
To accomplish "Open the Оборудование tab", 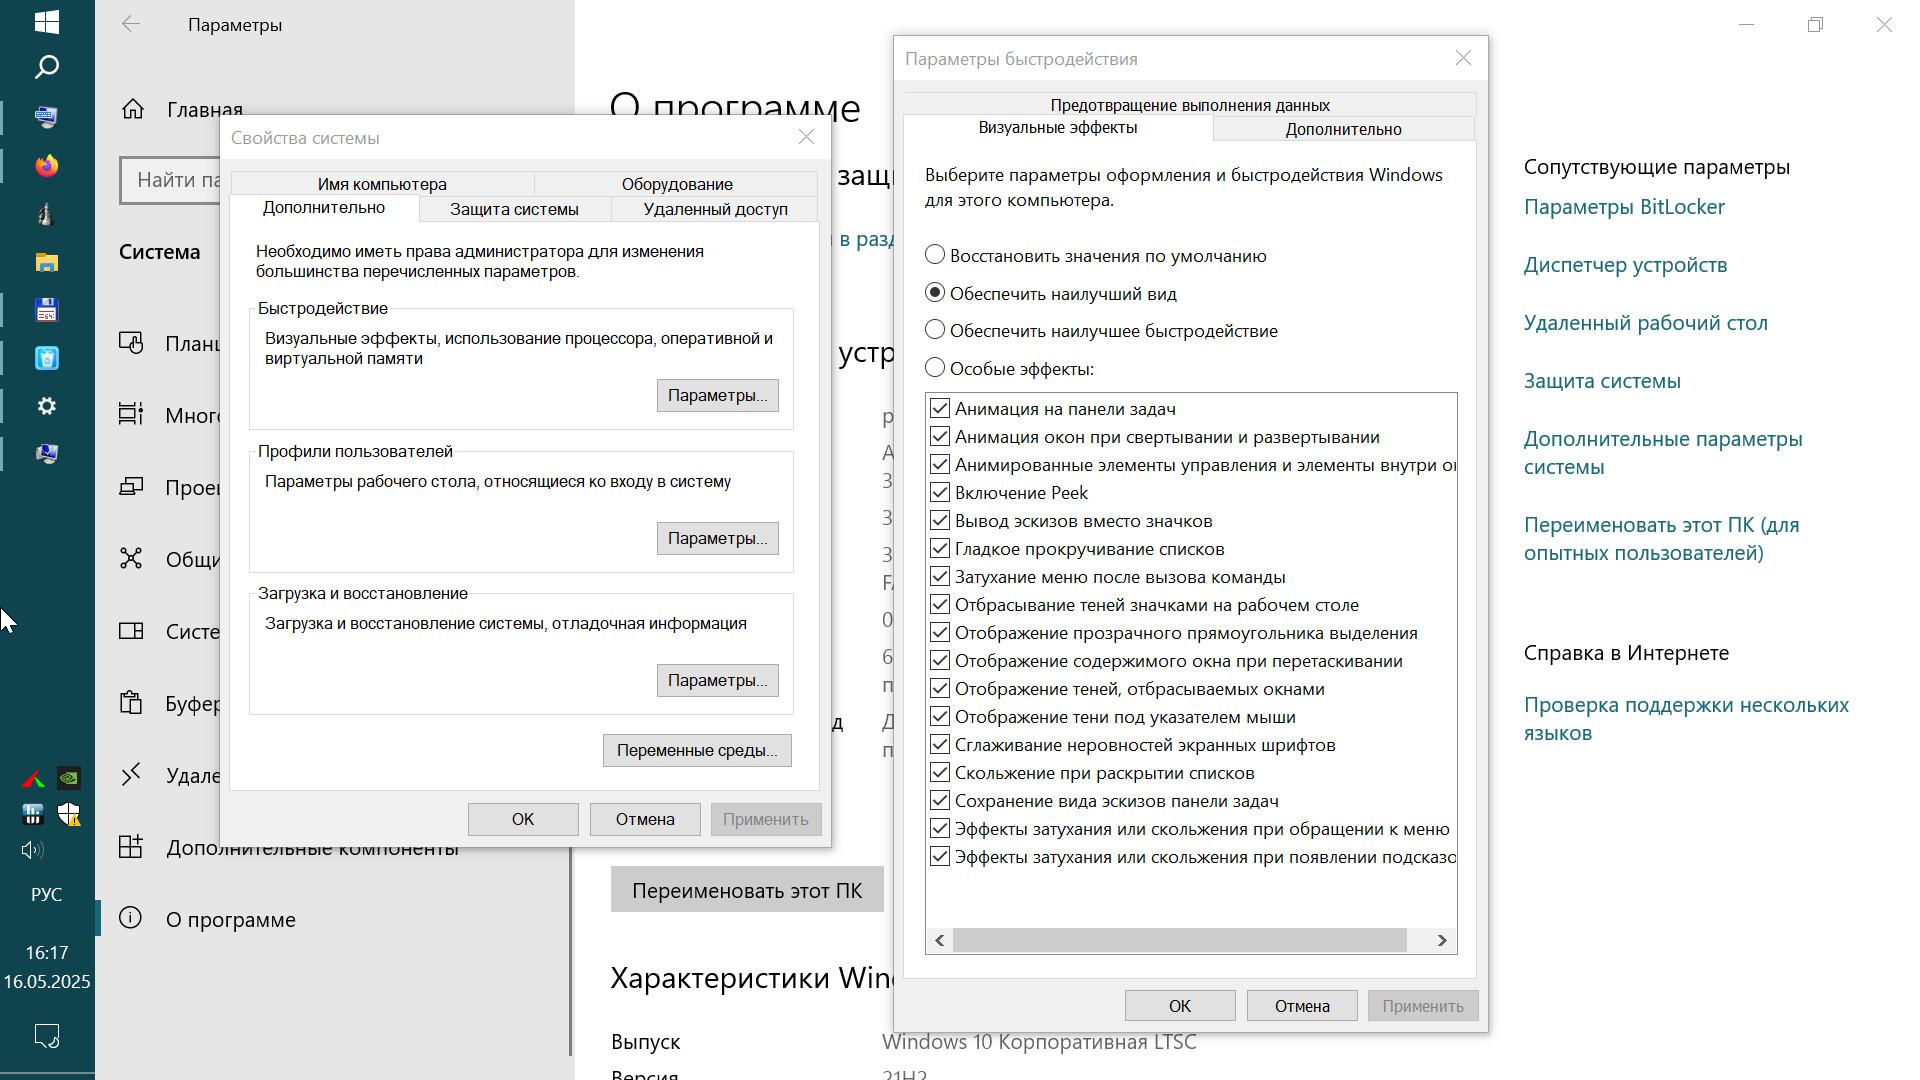I will click(x=677, y=184).
